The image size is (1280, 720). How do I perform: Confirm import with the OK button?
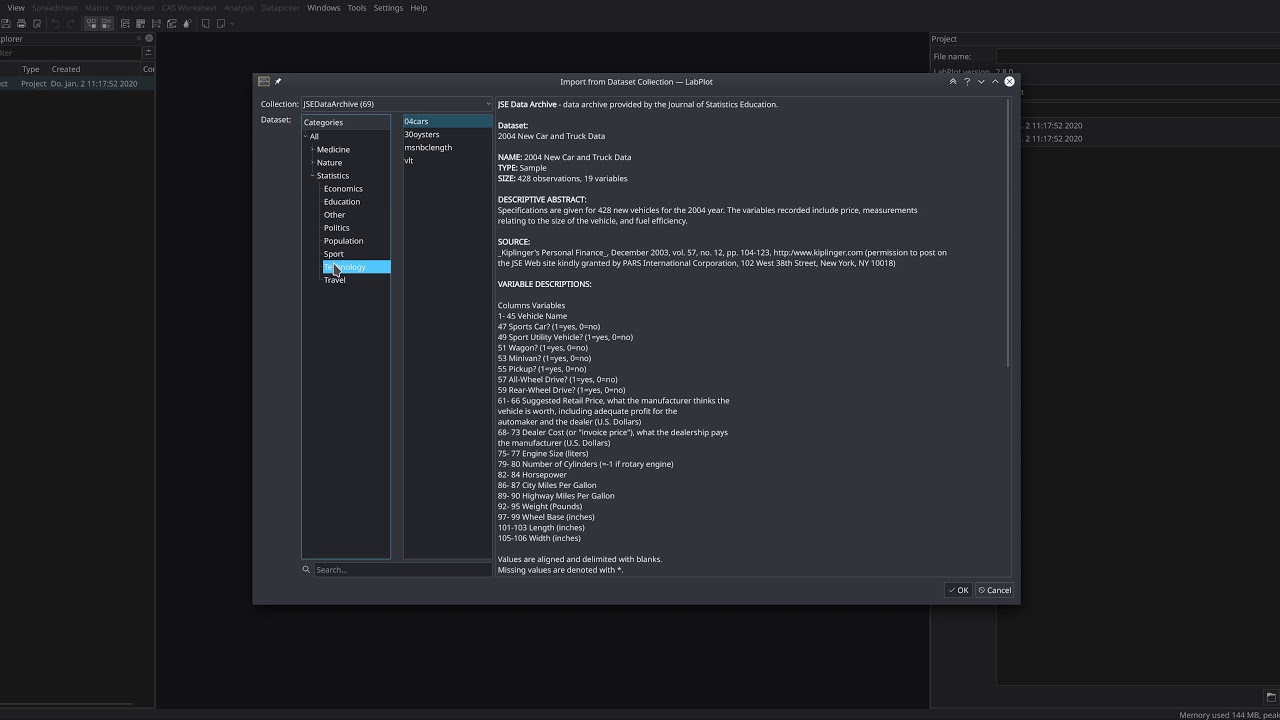click(x=958, y=590)
